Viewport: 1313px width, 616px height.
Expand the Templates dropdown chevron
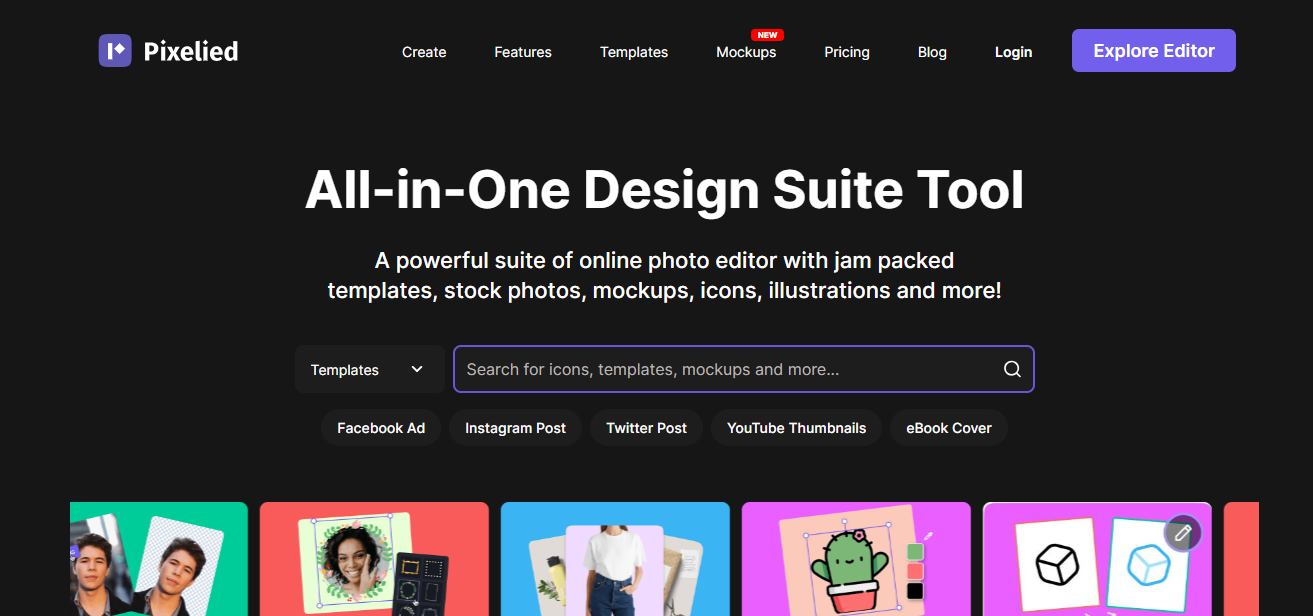coord(417,369)
